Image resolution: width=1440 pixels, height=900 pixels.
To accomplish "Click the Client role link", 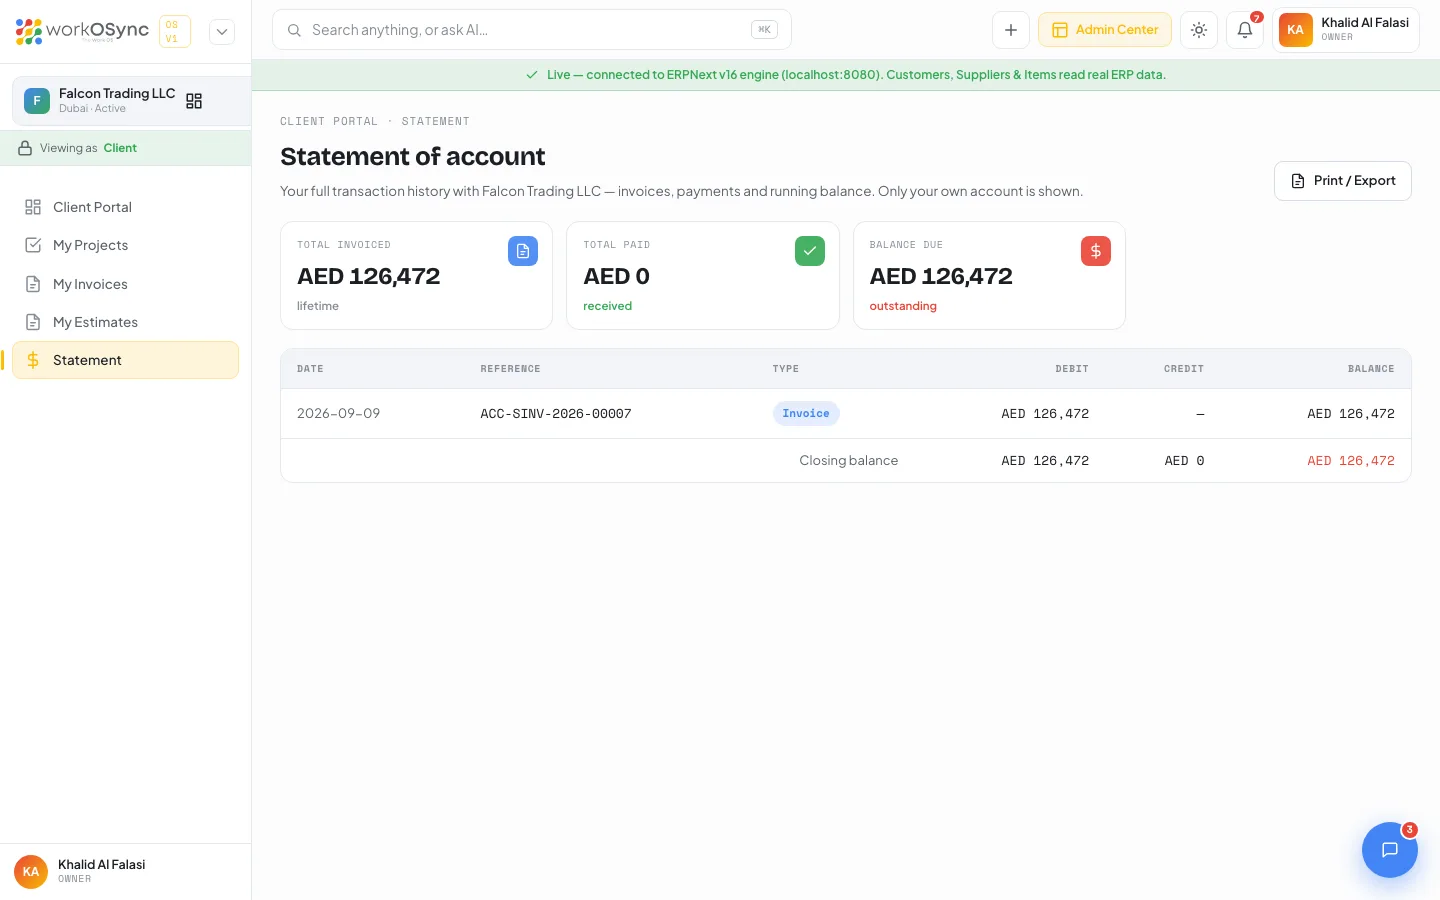I will point(120,148).
